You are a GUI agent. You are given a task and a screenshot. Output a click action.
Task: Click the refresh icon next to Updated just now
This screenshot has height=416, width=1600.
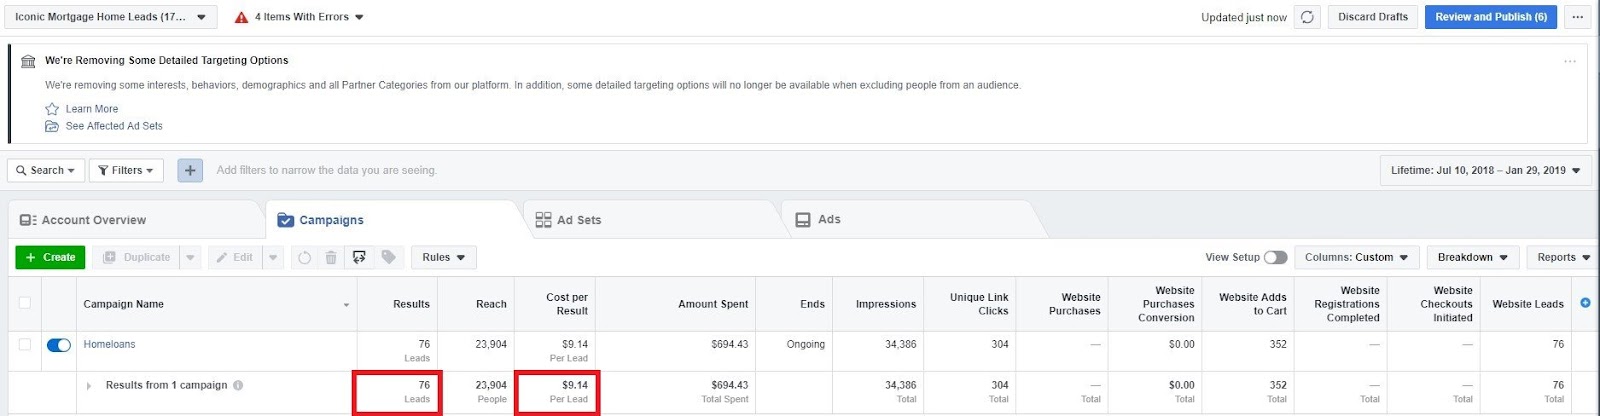coord(1307,17)
